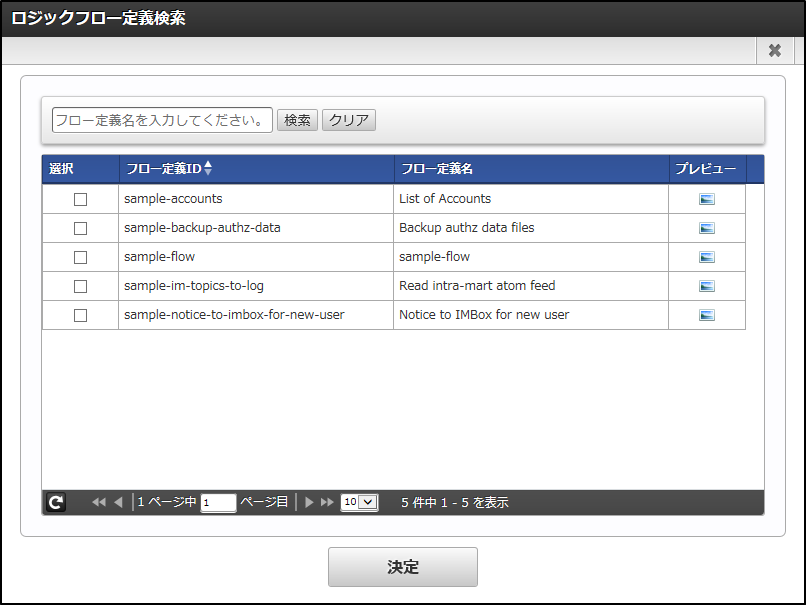The width and height of the screenshot is (806, 605).
Task: Click the Notice to IMBox for new user cell
Action: (531, 315)
